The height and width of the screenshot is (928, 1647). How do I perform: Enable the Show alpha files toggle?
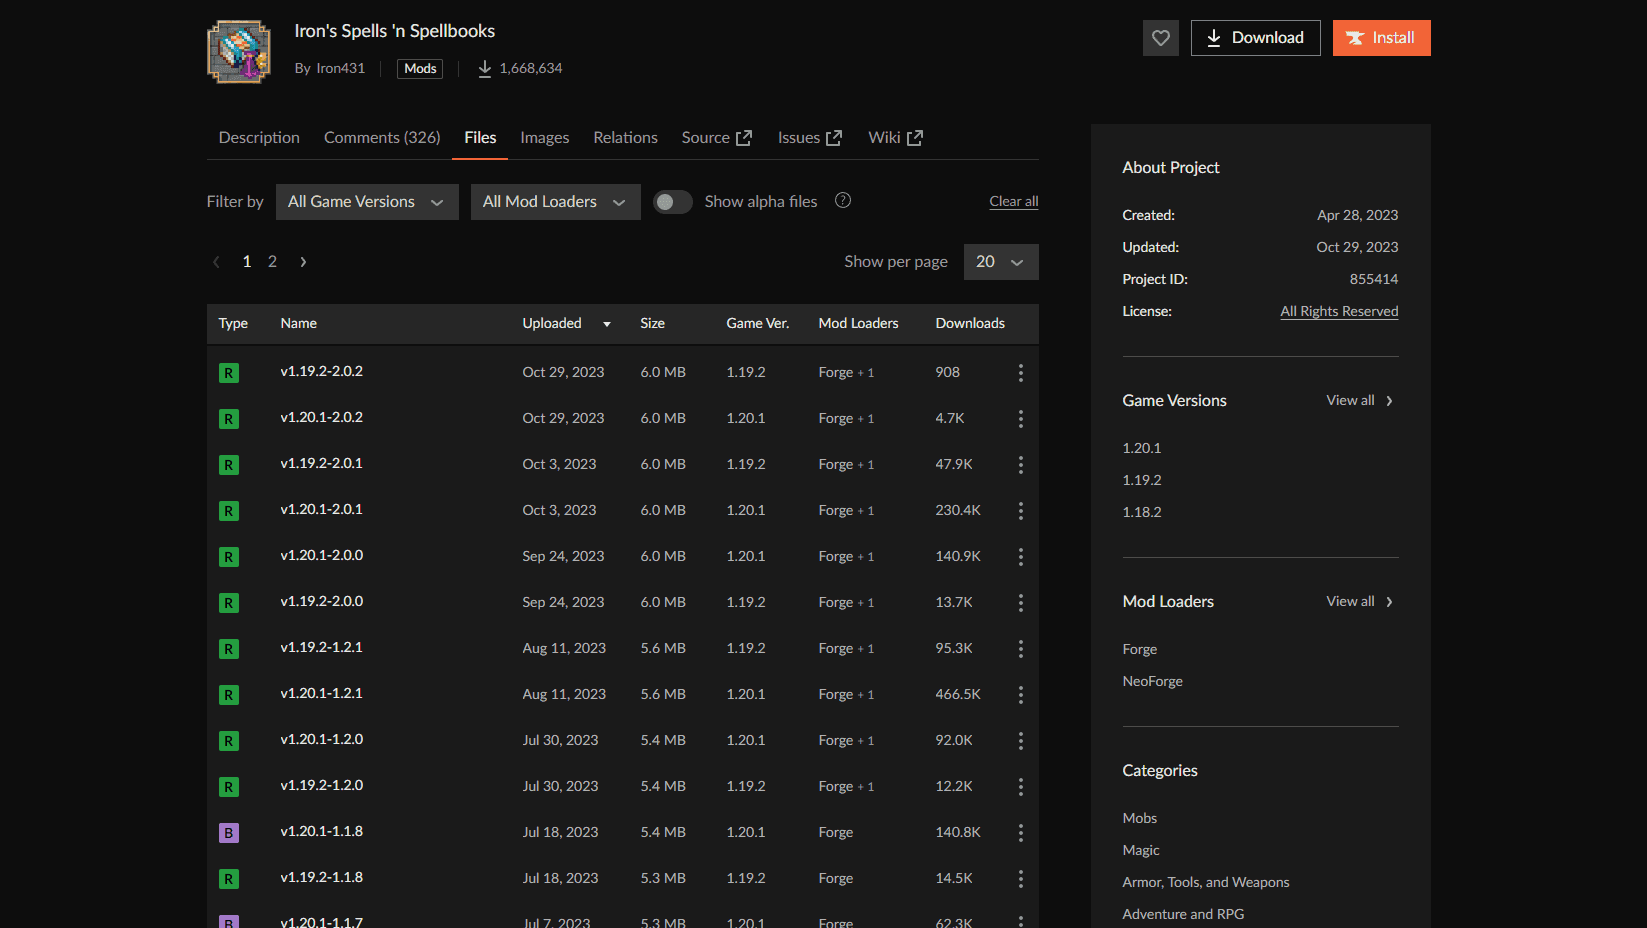(672, 202)
